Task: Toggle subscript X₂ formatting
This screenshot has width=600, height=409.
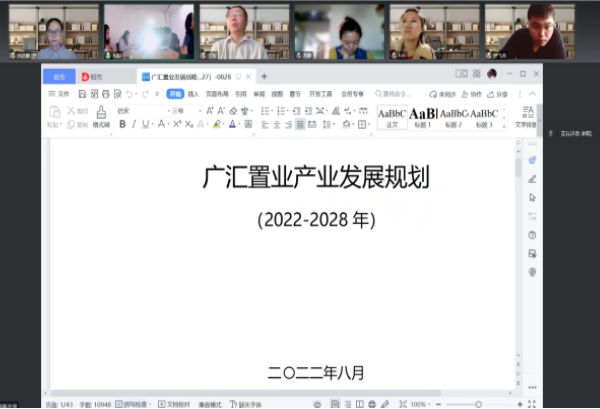Action: [189, 124]
